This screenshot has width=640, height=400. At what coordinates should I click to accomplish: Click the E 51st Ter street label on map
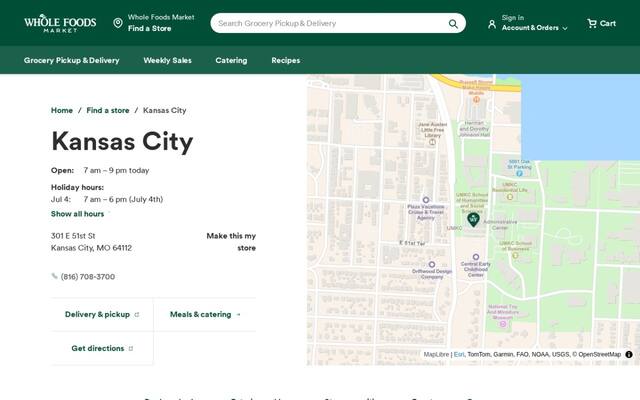(412, 243)
